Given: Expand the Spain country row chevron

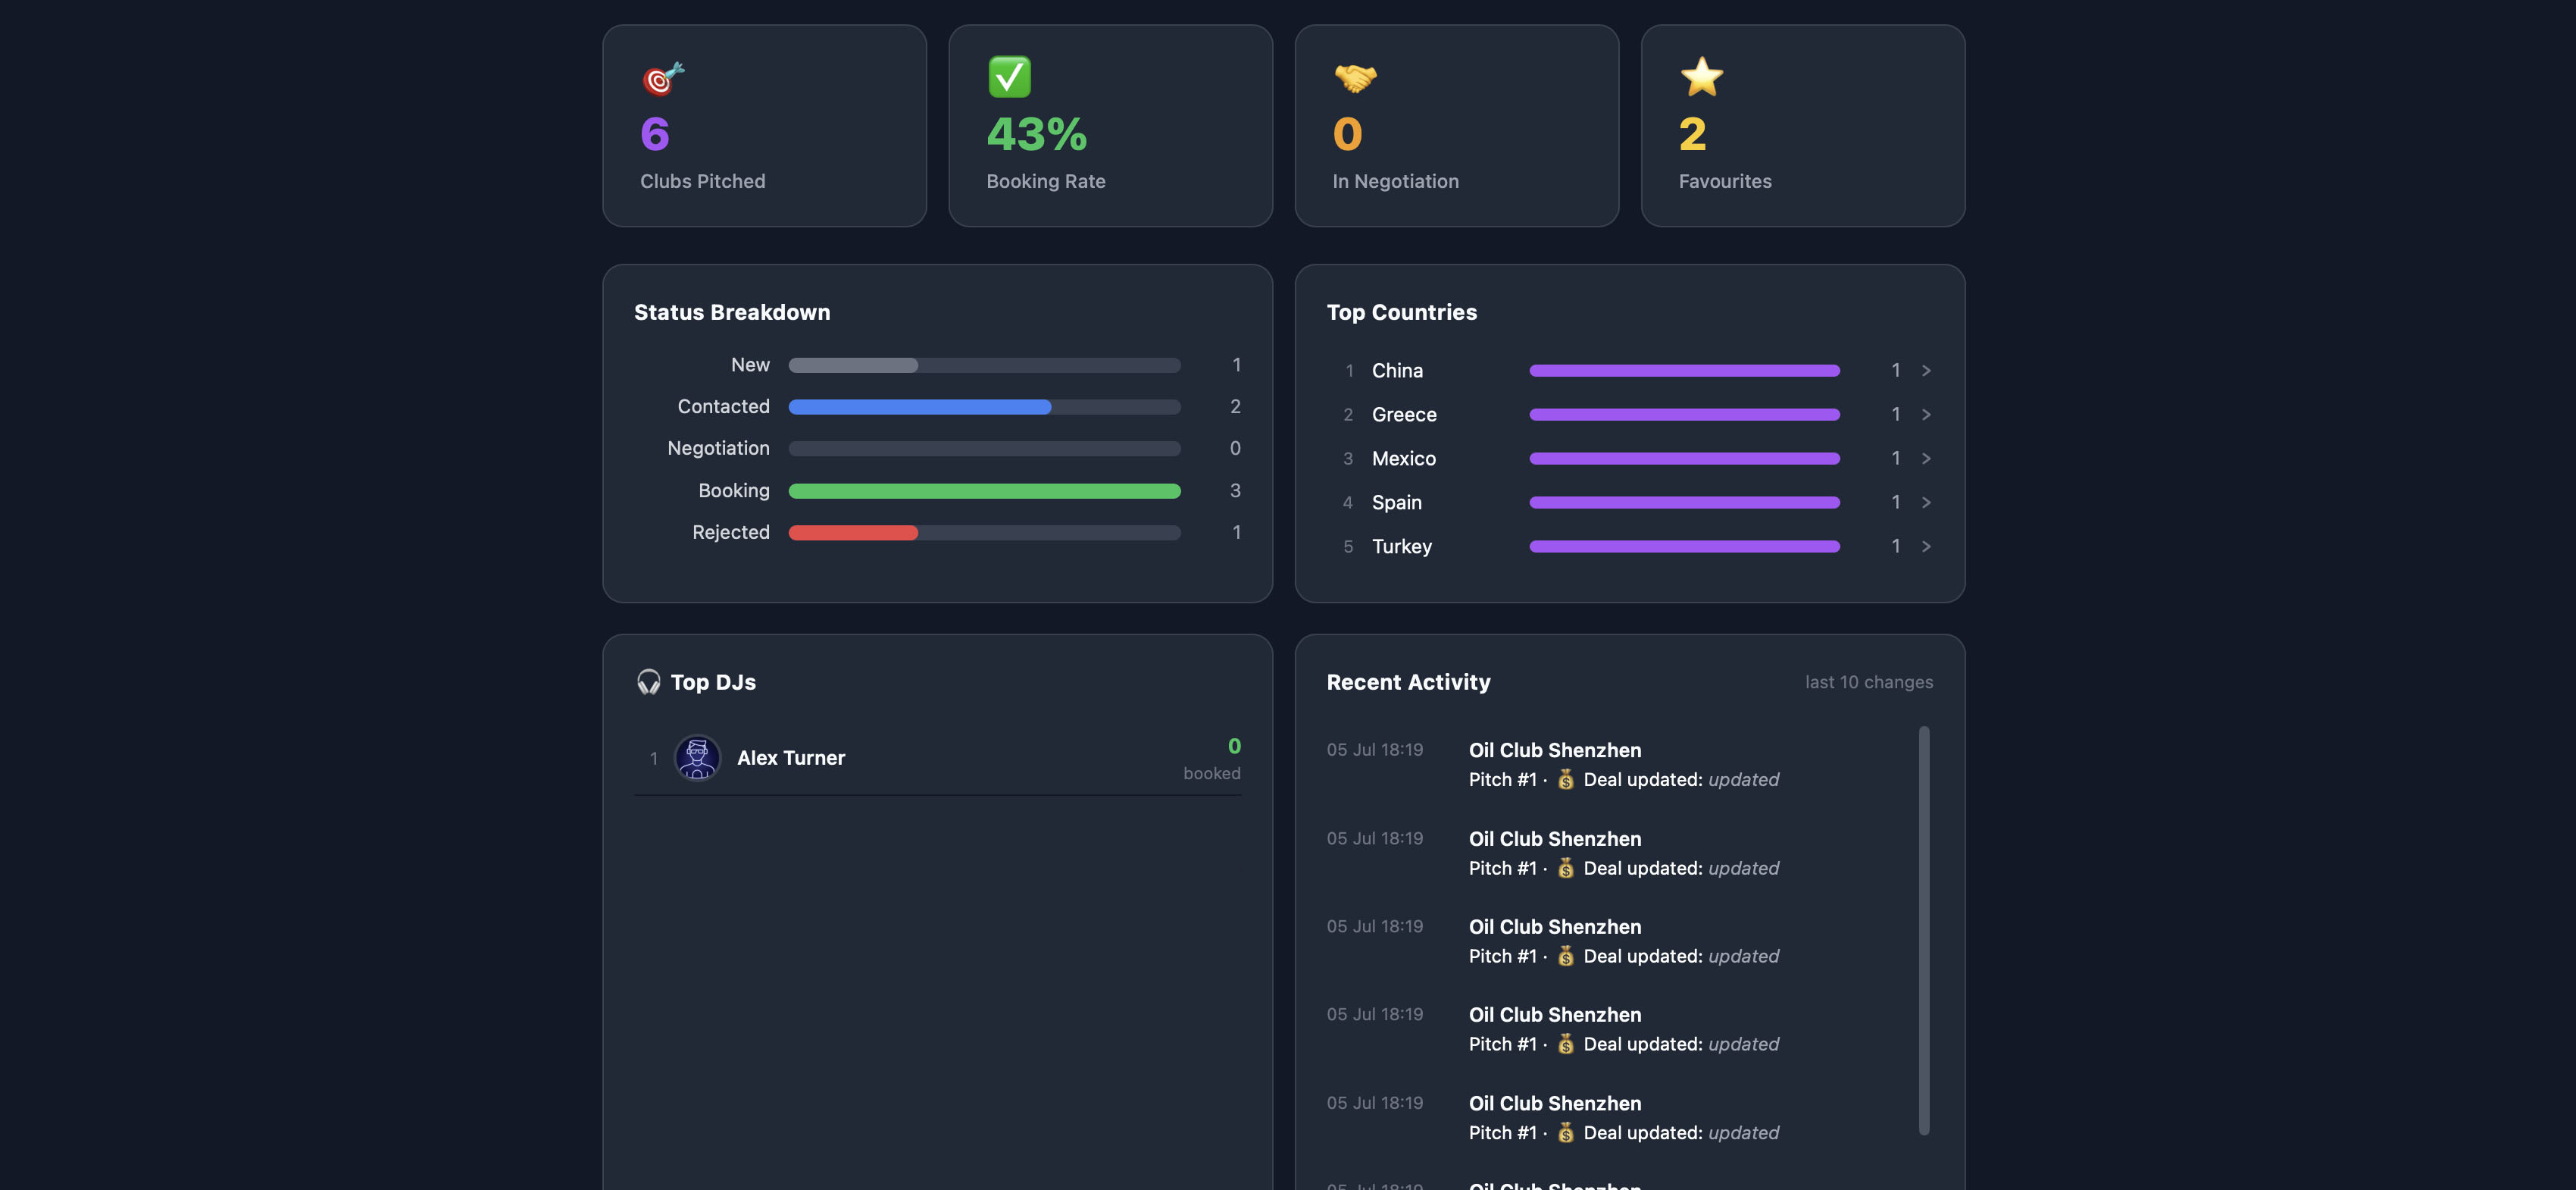Looking at the screenshot, I should coord(1926,503).
